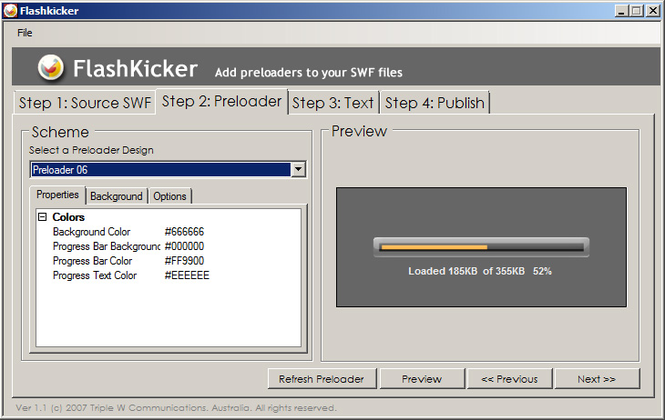Open Step 4: Publish tab

[x=434, y=103]
